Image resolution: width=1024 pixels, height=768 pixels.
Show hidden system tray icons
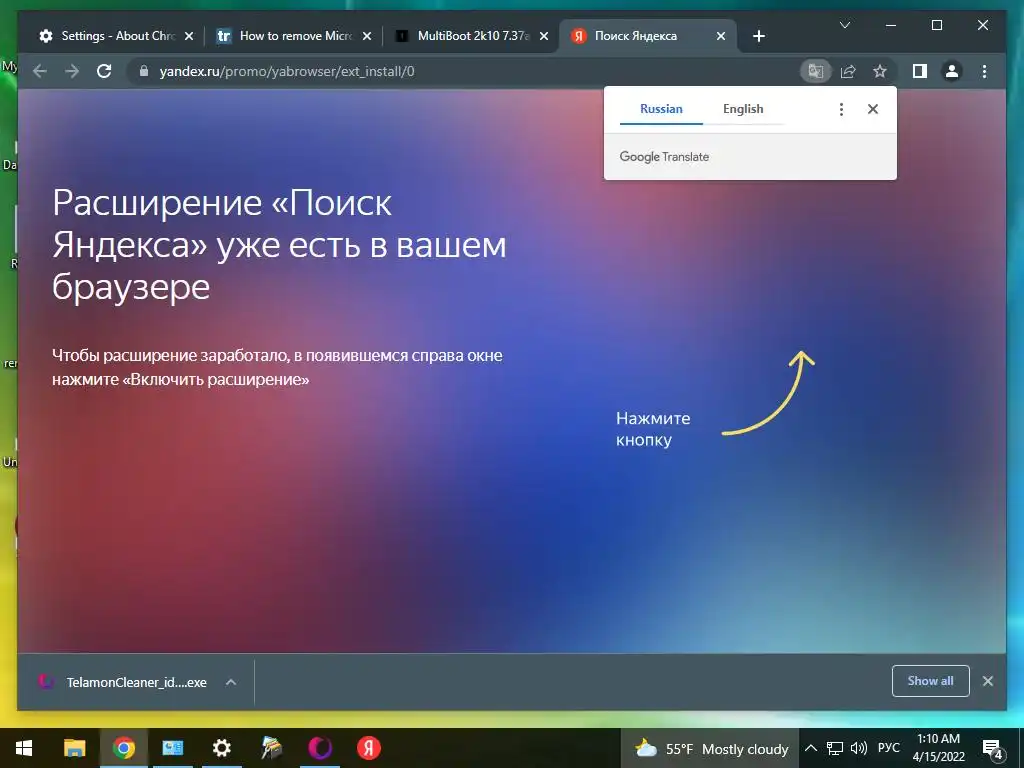[x=810, y=748]
